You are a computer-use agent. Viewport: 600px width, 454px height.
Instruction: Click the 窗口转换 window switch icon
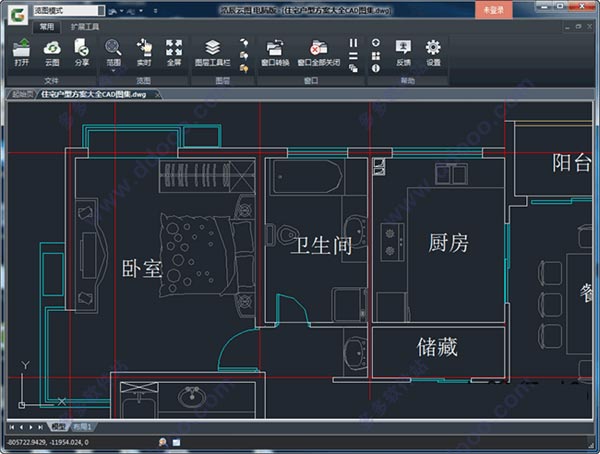(x=275, y=53)
